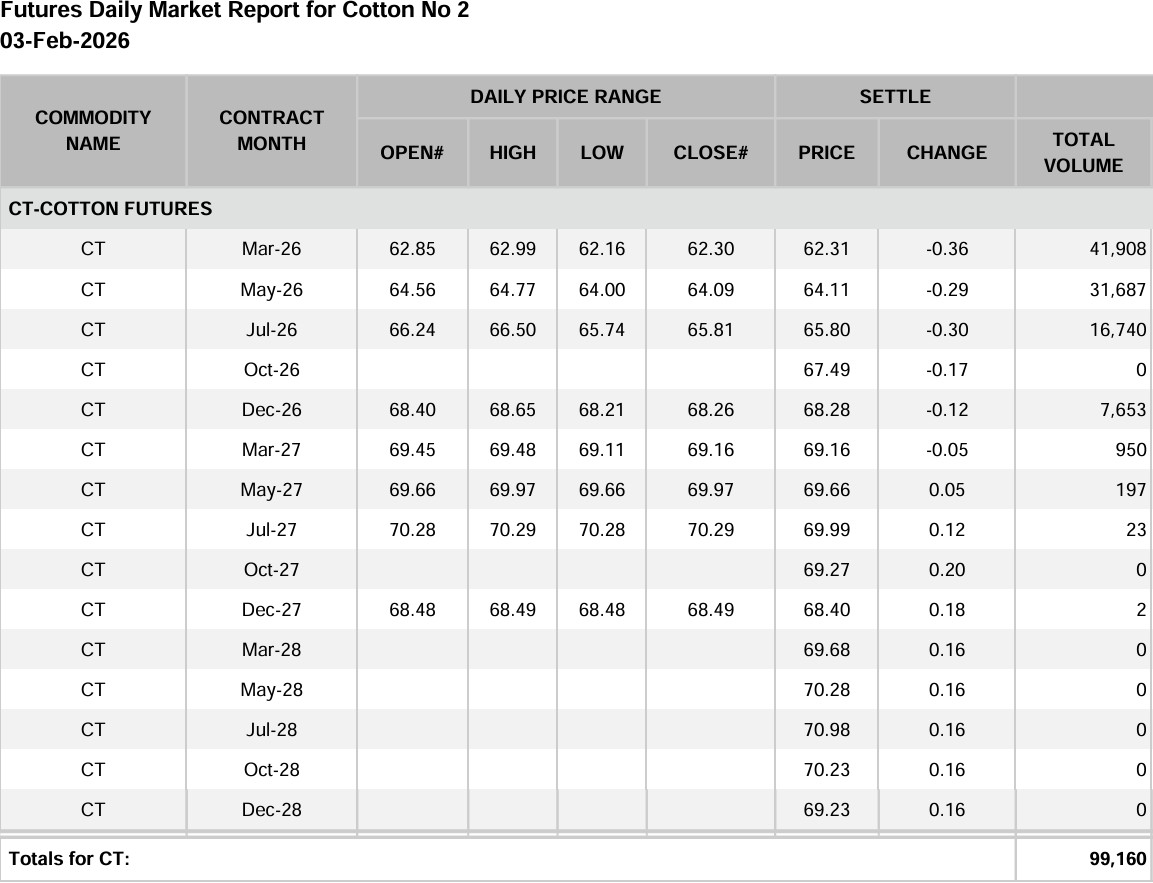Click the COMMODITY NAME column header

tap(93, 131)
